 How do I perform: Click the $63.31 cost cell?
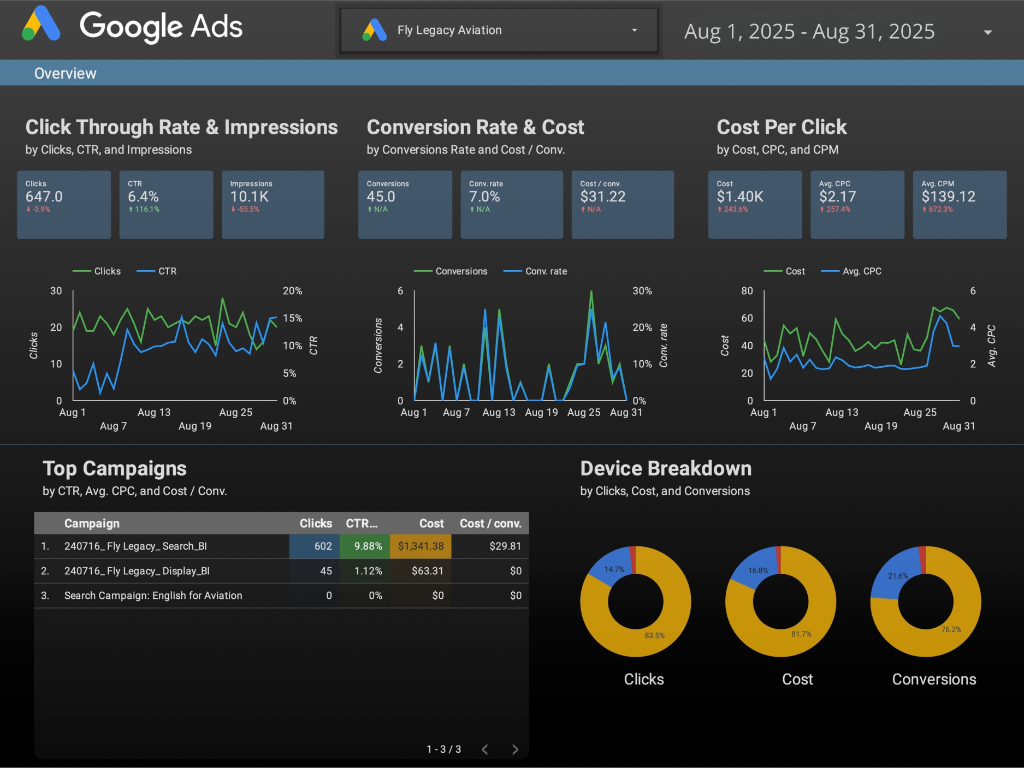[x=421, y=571]
